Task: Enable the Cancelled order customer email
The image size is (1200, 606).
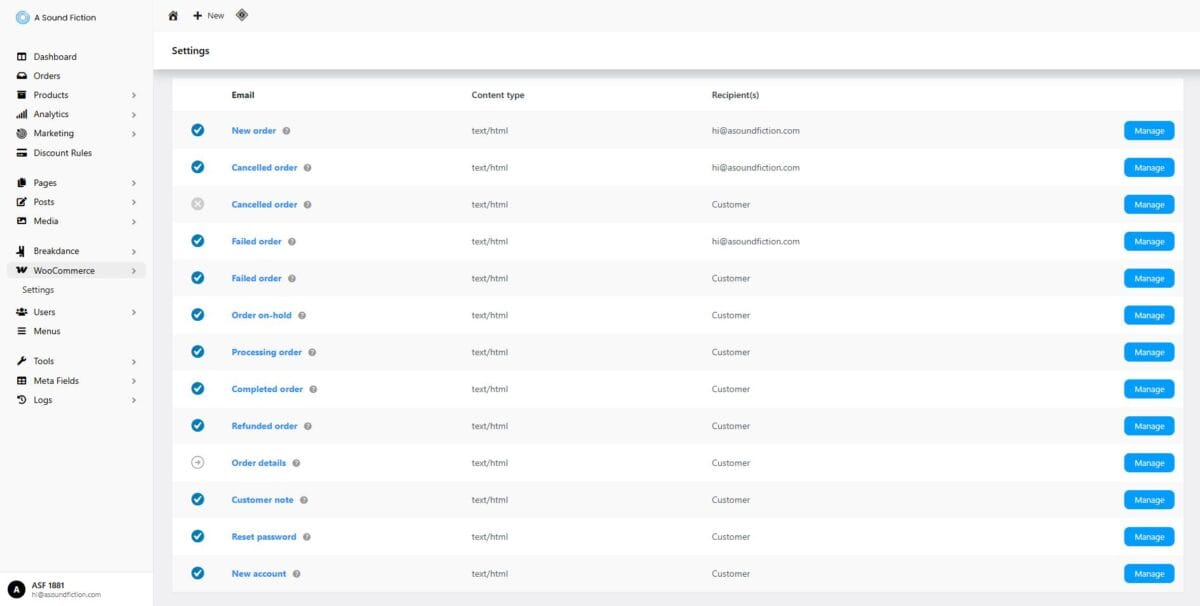Action: [x=197, y=204]
